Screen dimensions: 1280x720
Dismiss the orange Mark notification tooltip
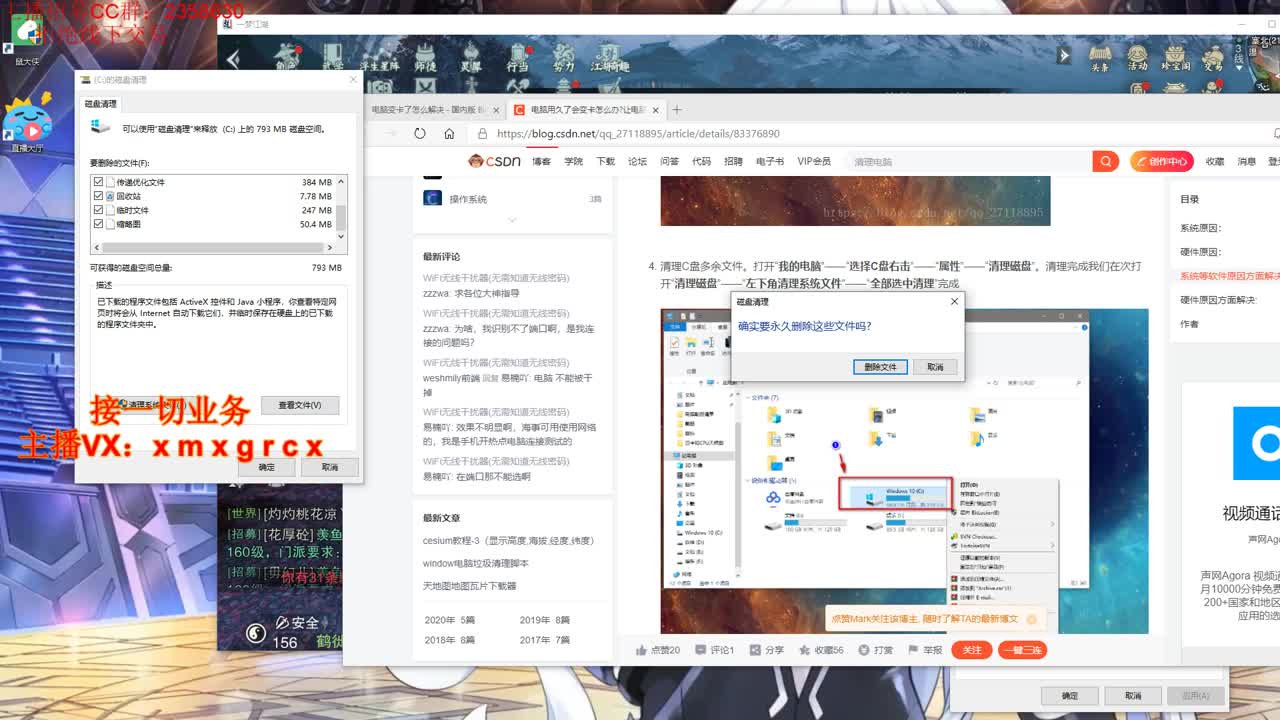click(1030, 619)
